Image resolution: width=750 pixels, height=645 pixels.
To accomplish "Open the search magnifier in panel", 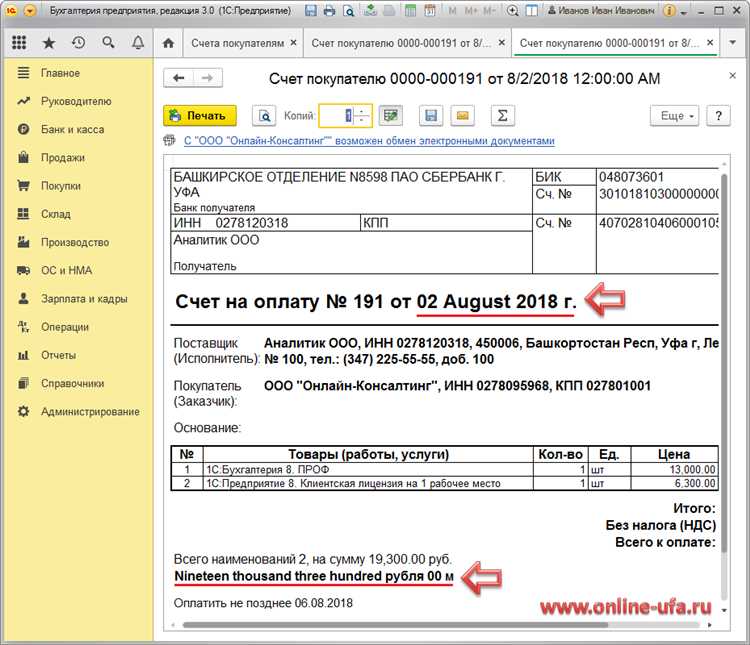I will (109, 43).
